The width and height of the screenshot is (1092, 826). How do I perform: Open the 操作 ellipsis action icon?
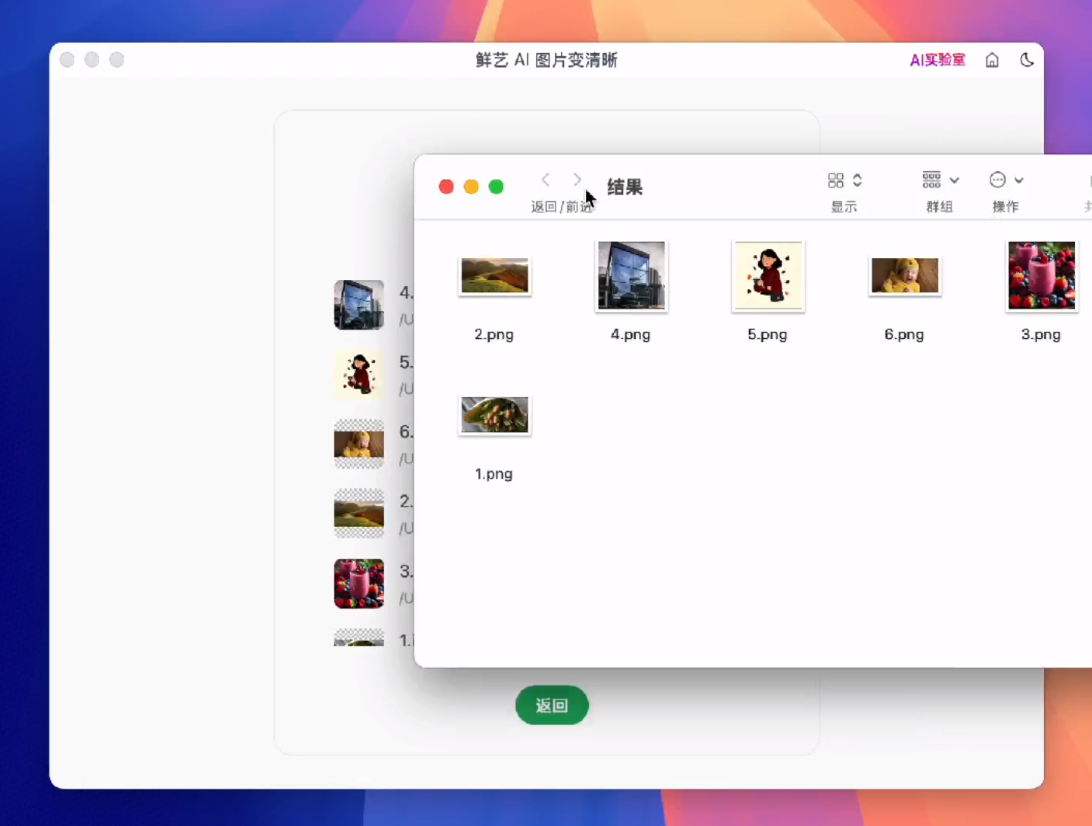tap(997, 180)
